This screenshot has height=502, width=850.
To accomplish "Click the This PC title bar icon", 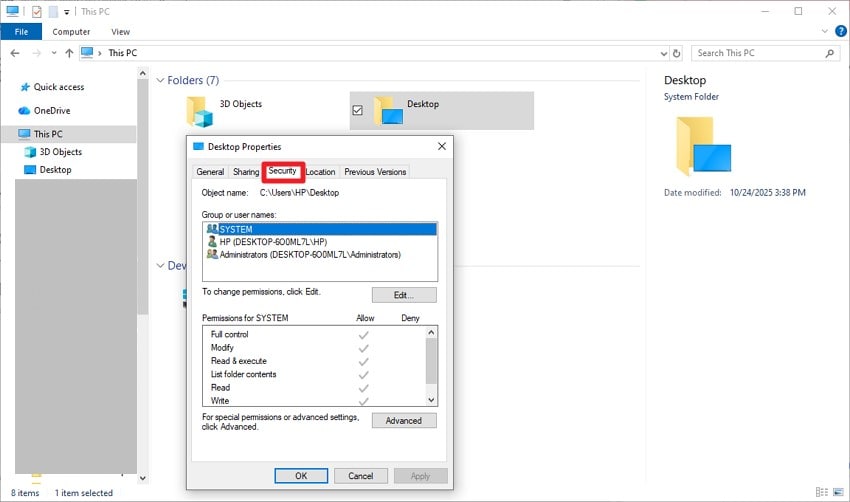I will pos(12,11).
